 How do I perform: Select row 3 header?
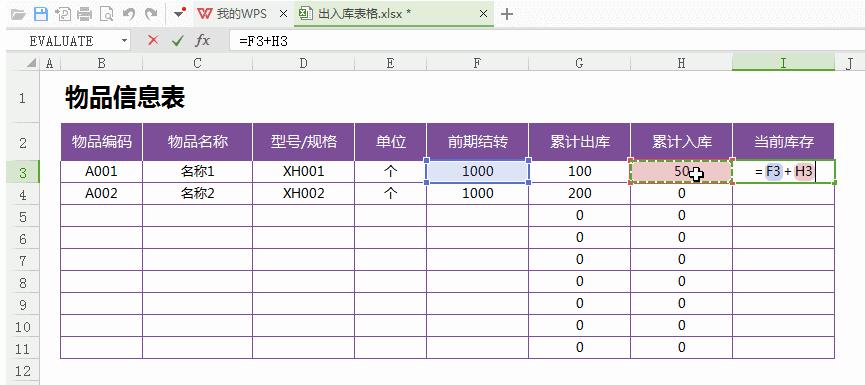[23, 173]
